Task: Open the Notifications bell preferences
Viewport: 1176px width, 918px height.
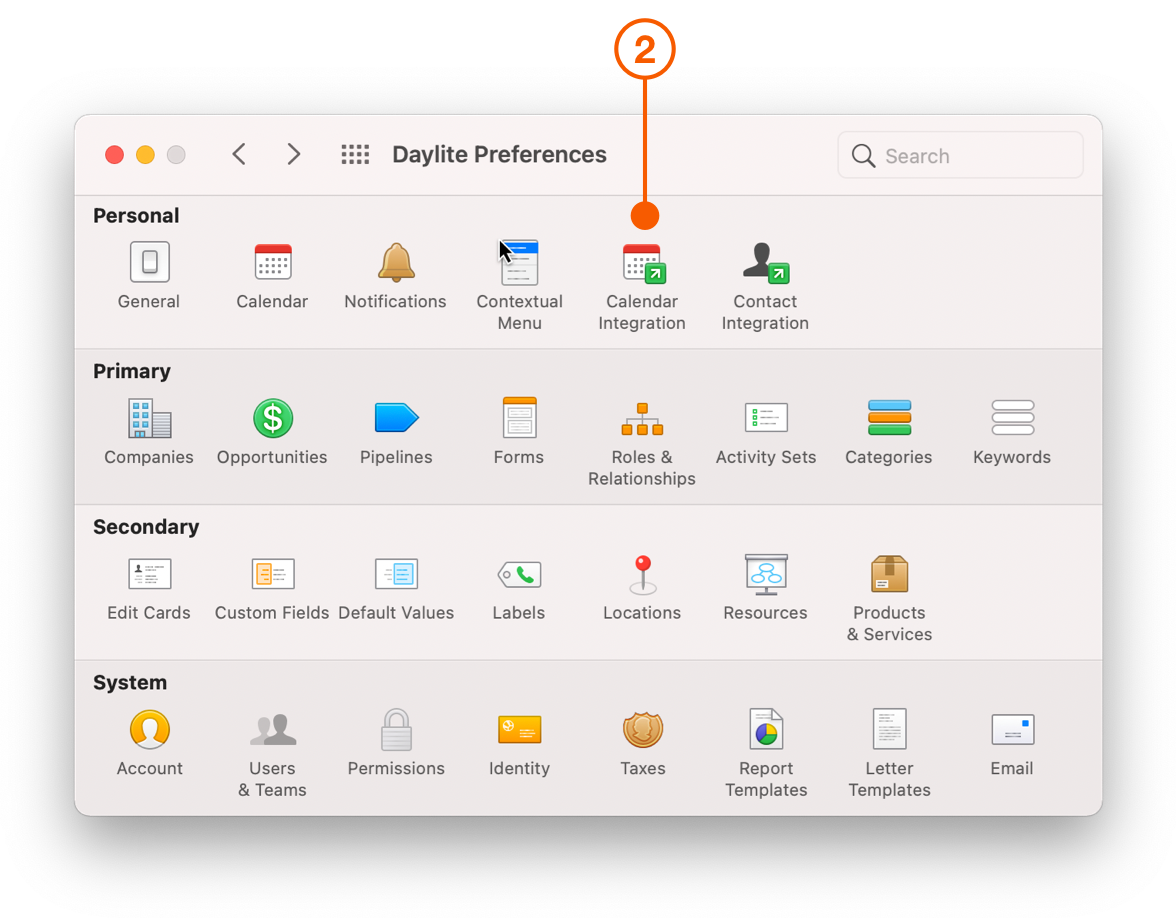Action: coord(396,264)
